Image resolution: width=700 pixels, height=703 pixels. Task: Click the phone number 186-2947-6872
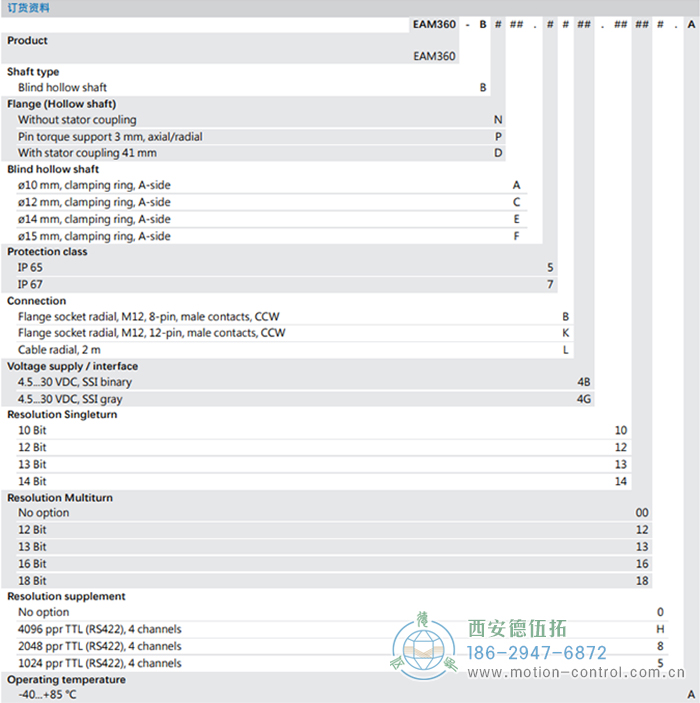click(x=538, y=653)
